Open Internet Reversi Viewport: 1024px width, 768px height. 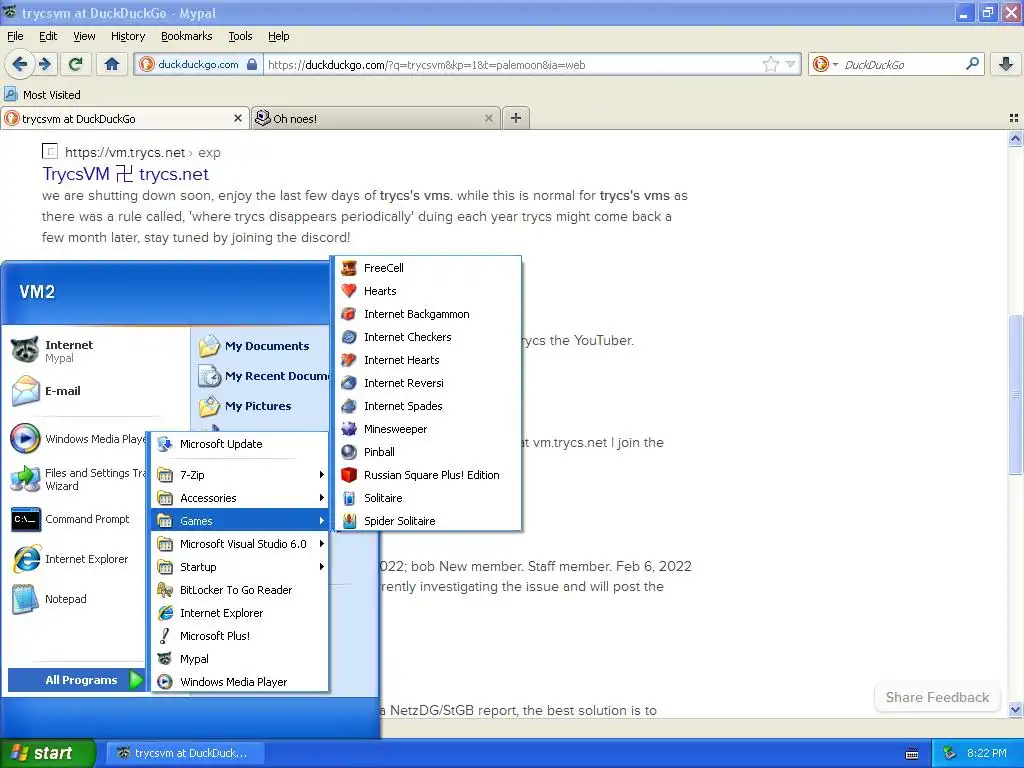[428, 383]
